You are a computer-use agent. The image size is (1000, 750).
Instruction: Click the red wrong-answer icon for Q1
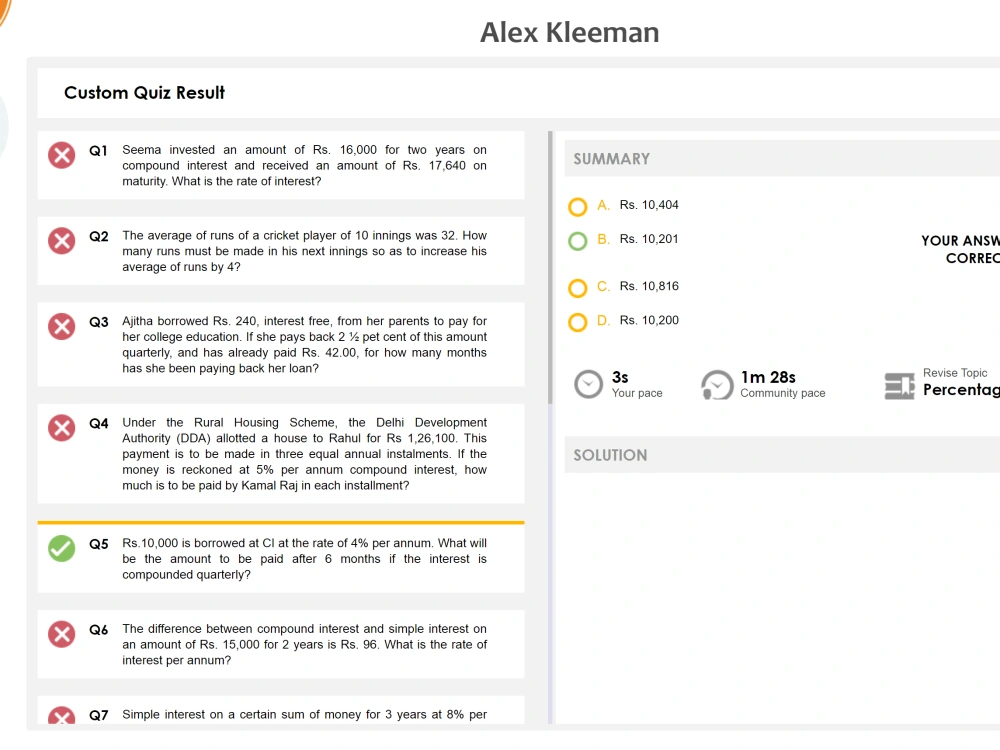point(62,155)
